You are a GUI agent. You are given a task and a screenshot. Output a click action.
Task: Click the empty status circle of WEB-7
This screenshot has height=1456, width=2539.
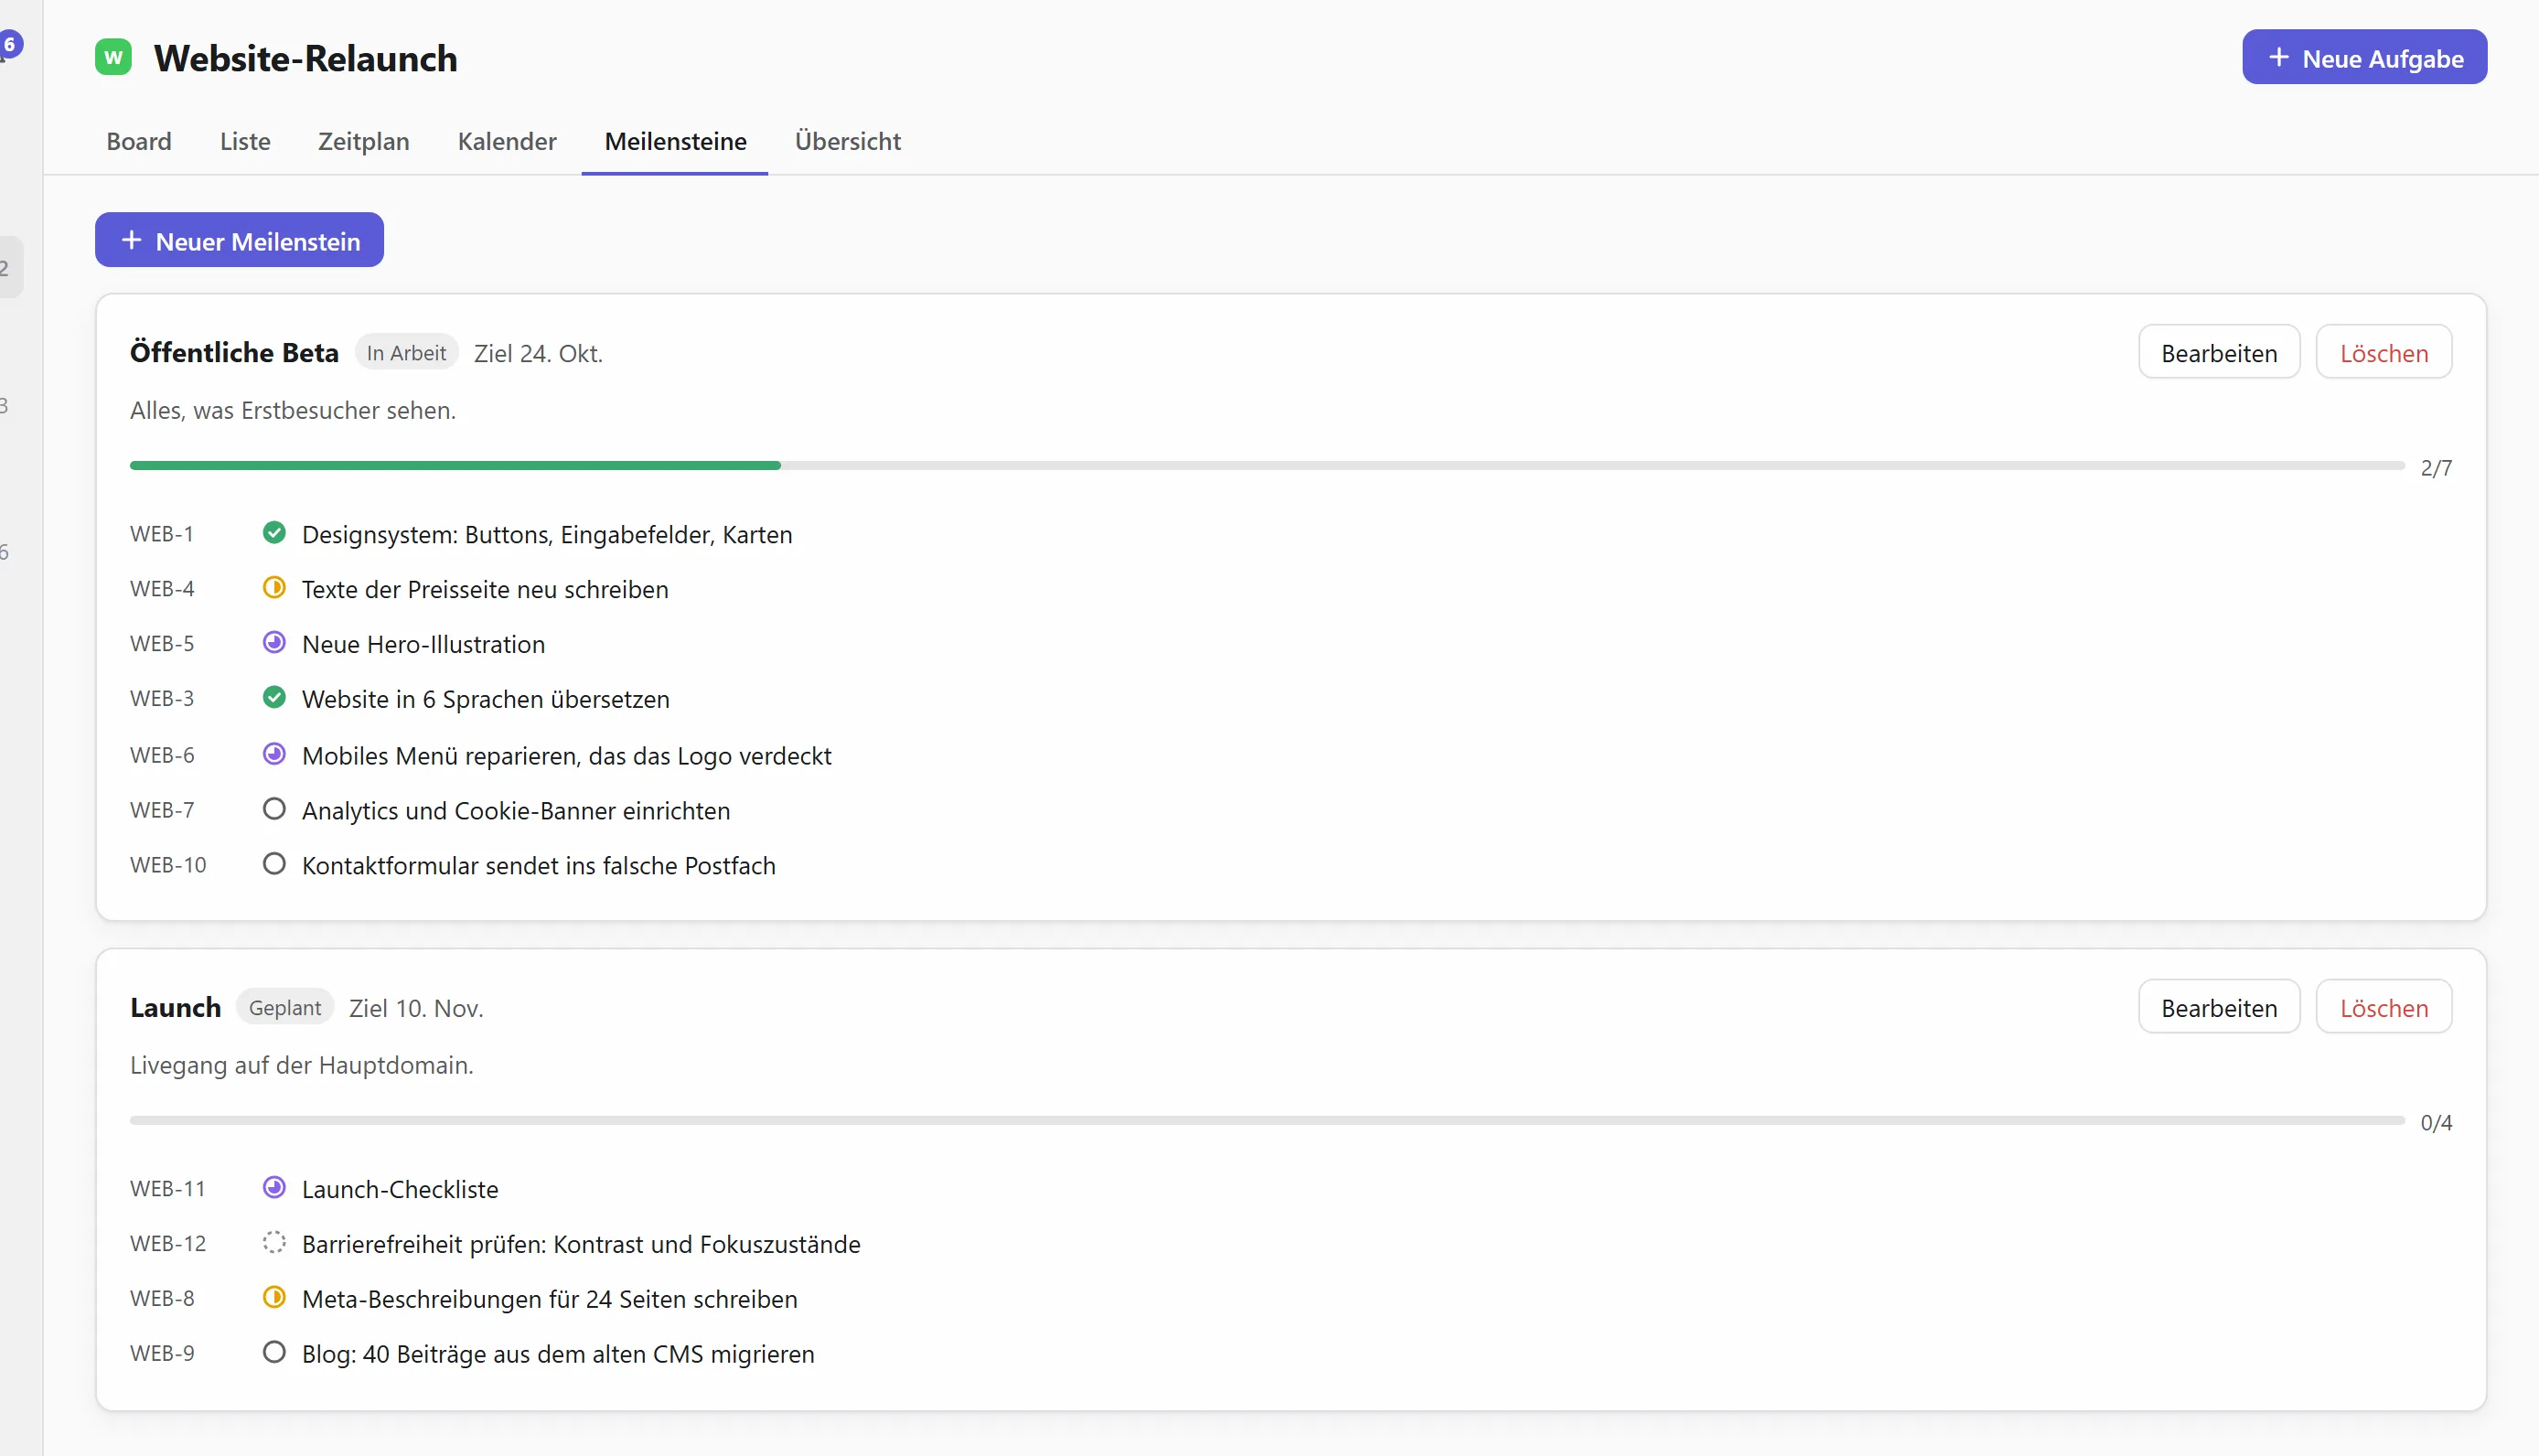(x=274, y=810)
